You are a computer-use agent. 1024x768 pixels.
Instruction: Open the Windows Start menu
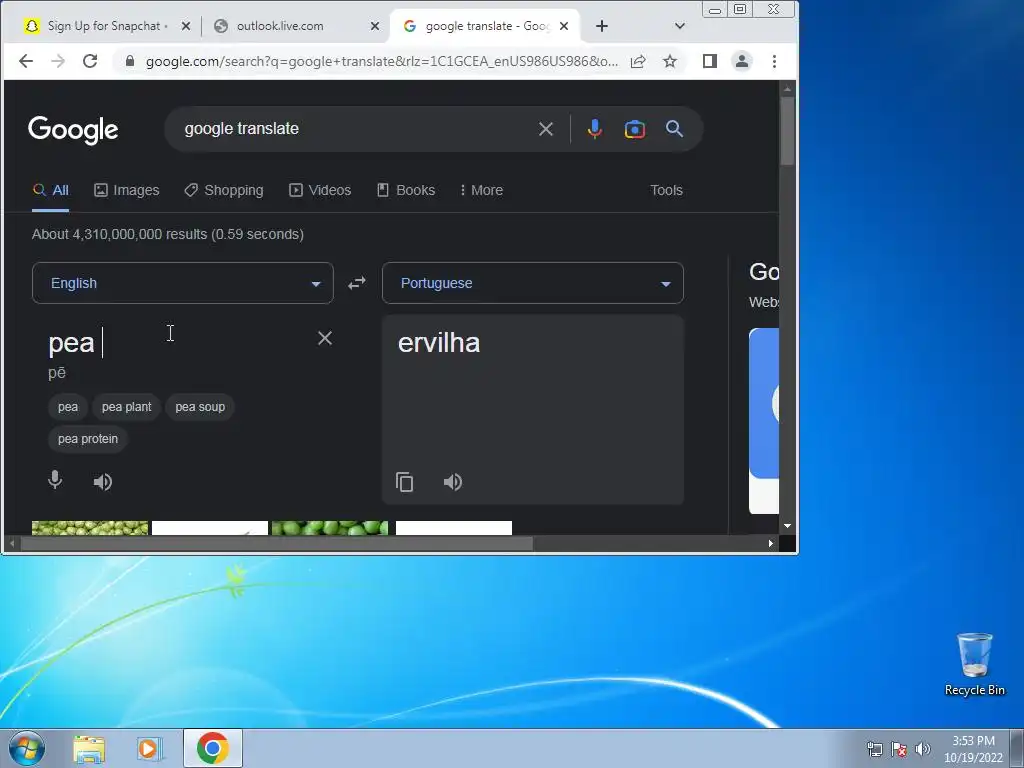click(27, 748)
